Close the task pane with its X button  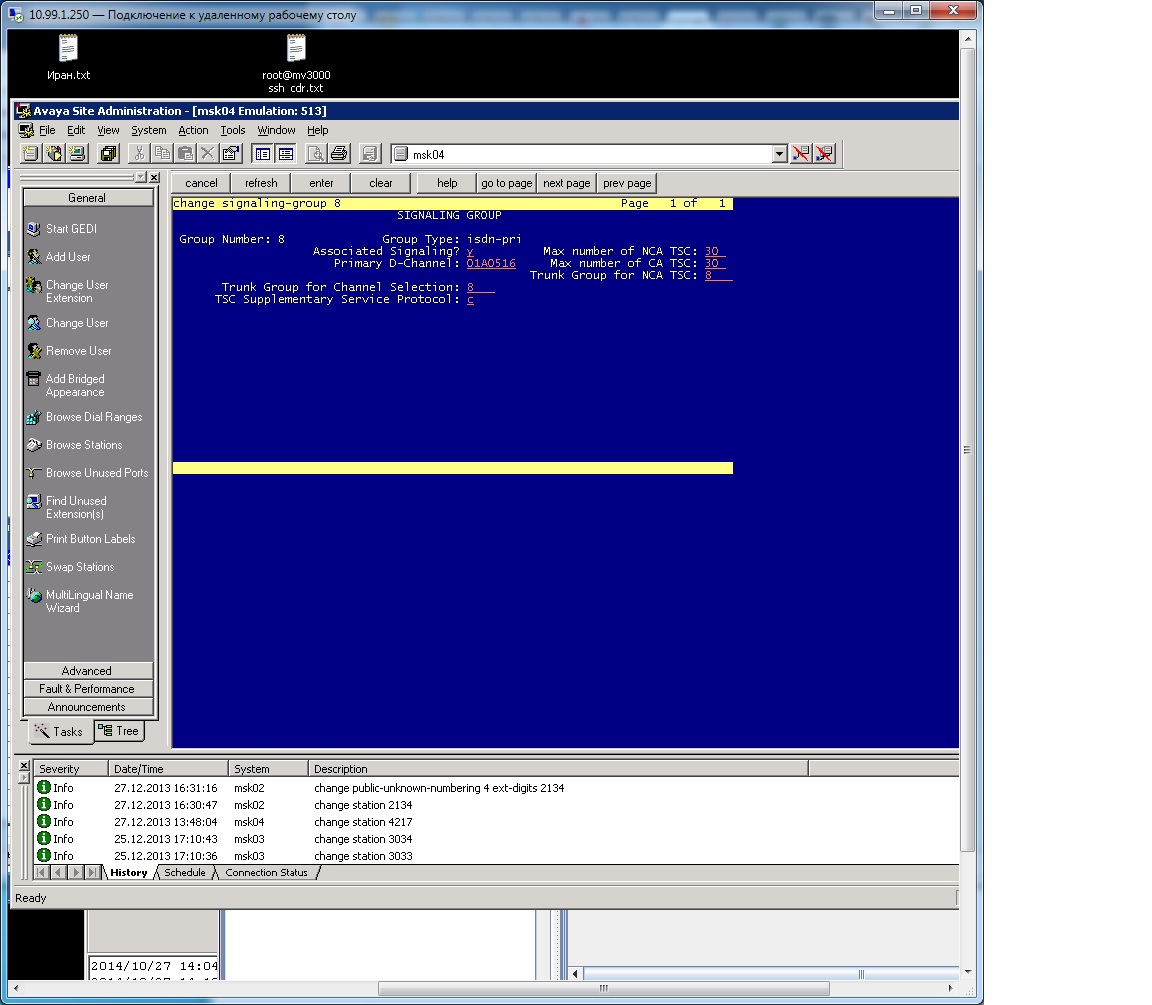point(154,177)
